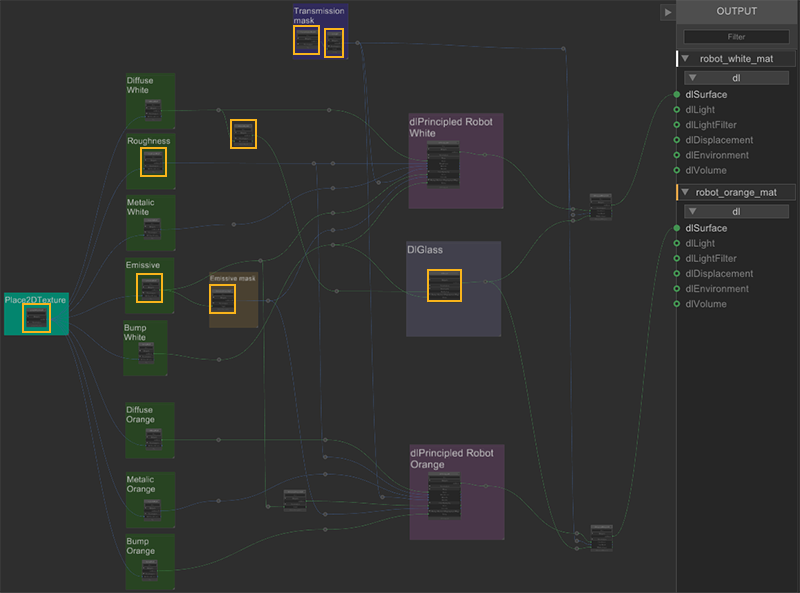Select the node inside the Emissive backdrop
Image resolution: width=800 pixels, height=593 pixels.
149,288
